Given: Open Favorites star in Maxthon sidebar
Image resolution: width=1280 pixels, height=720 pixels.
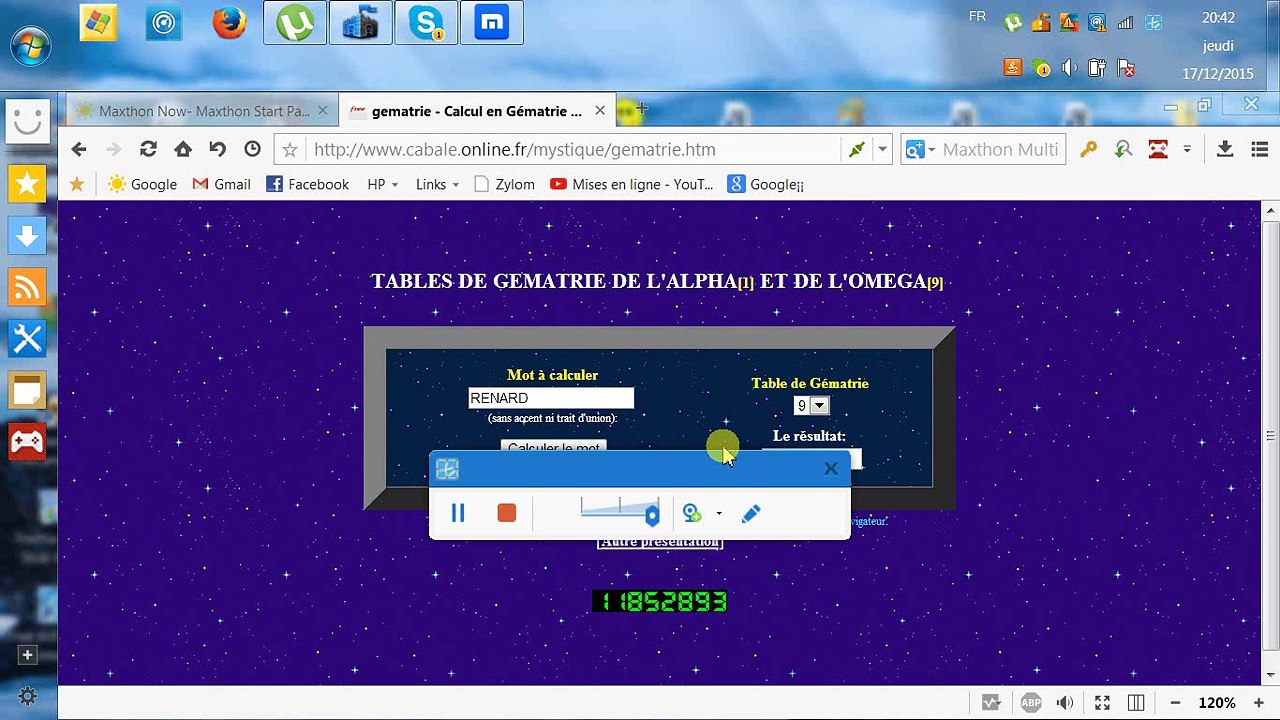Looking at the screenshot, I should click(27, 184).
